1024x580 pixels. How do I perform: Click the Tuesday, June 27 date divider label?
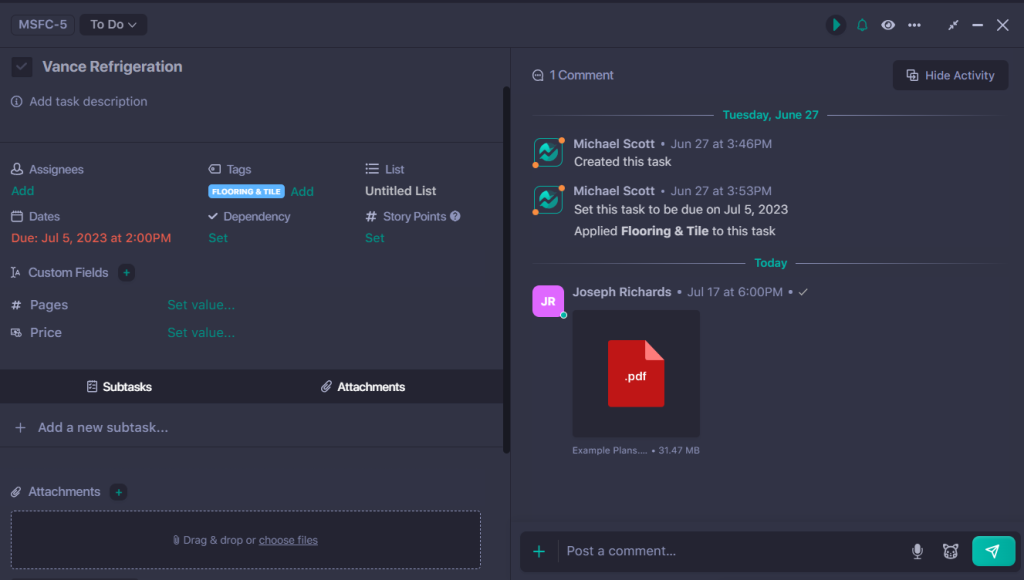770,115
